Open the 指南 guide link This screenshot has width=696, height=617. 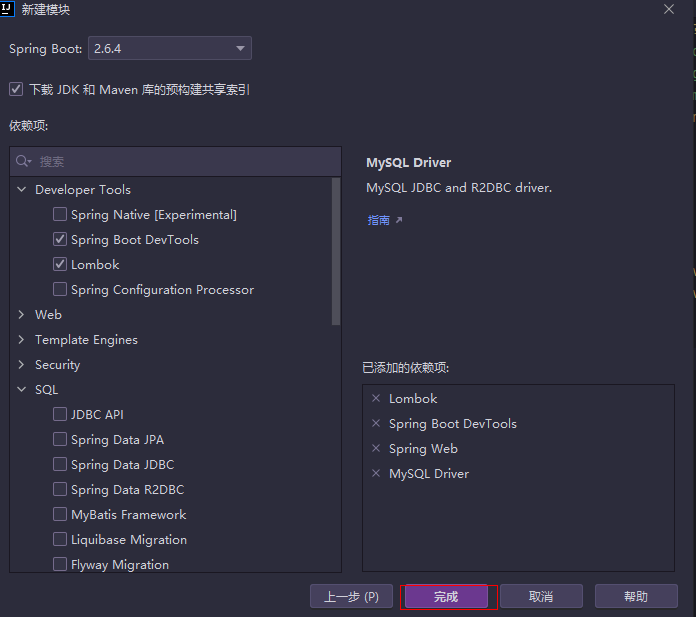click(378, 220)
